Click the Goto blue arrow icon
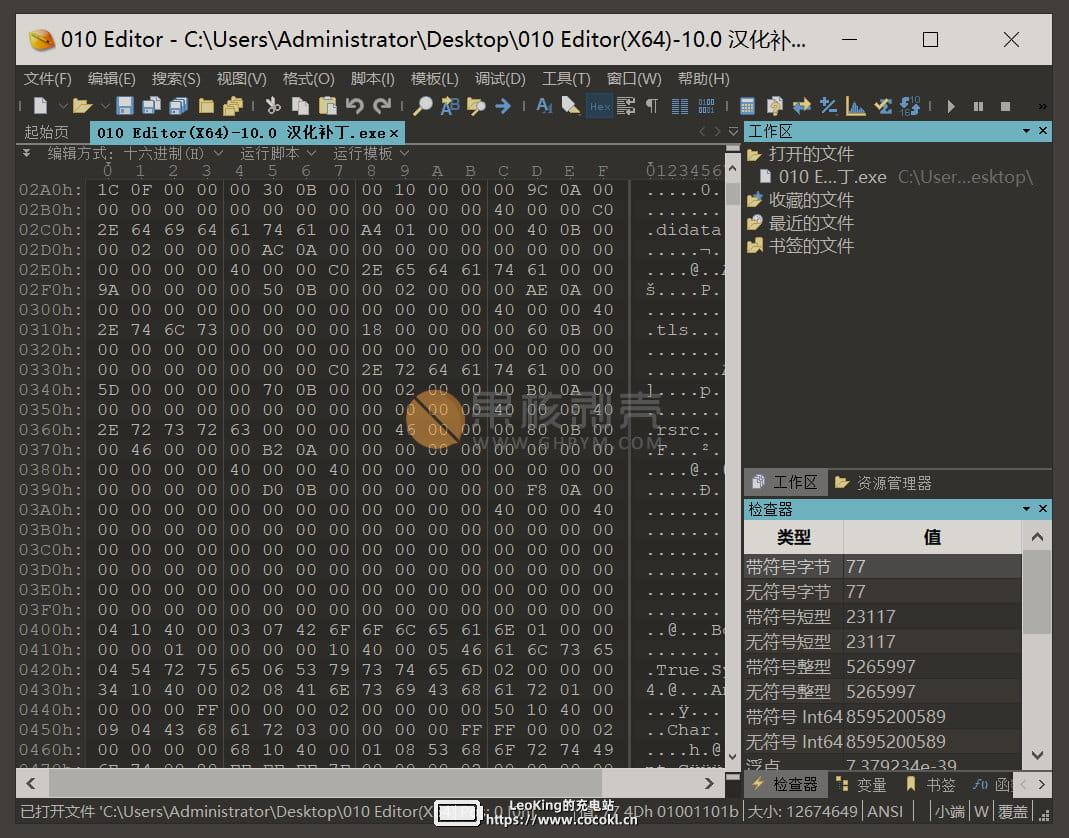Viewport: 1069px width, 838px height. [x=503, y=106]
